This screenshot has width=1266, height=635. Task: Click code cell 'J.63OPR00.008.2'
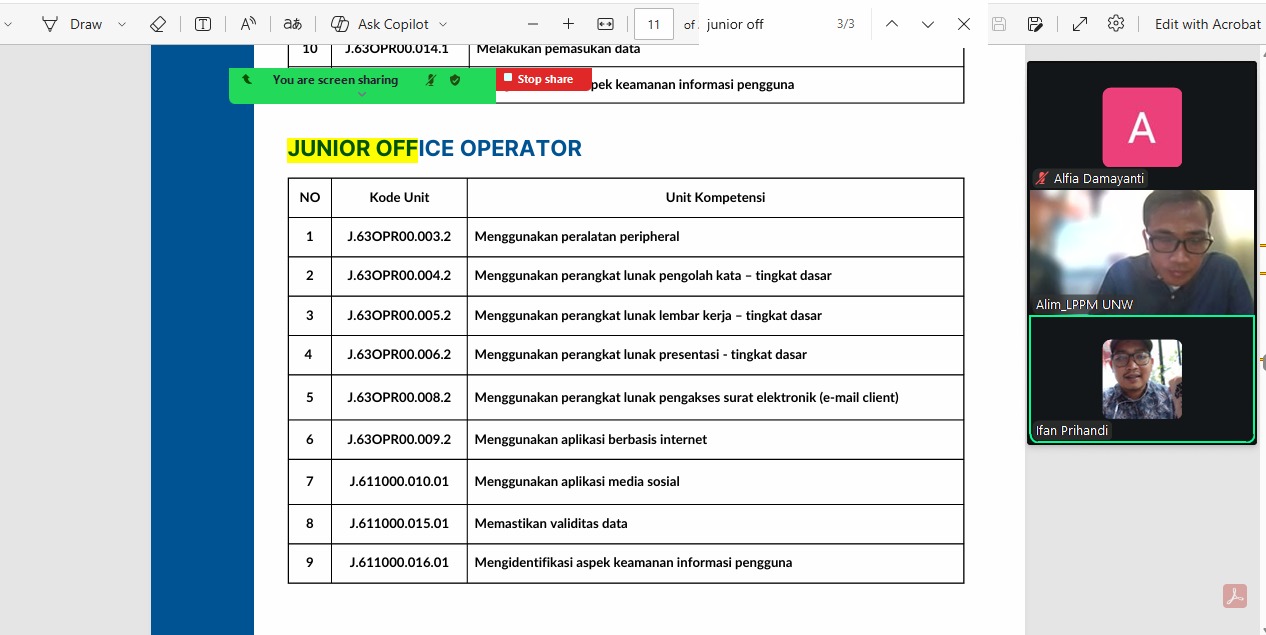399,397
